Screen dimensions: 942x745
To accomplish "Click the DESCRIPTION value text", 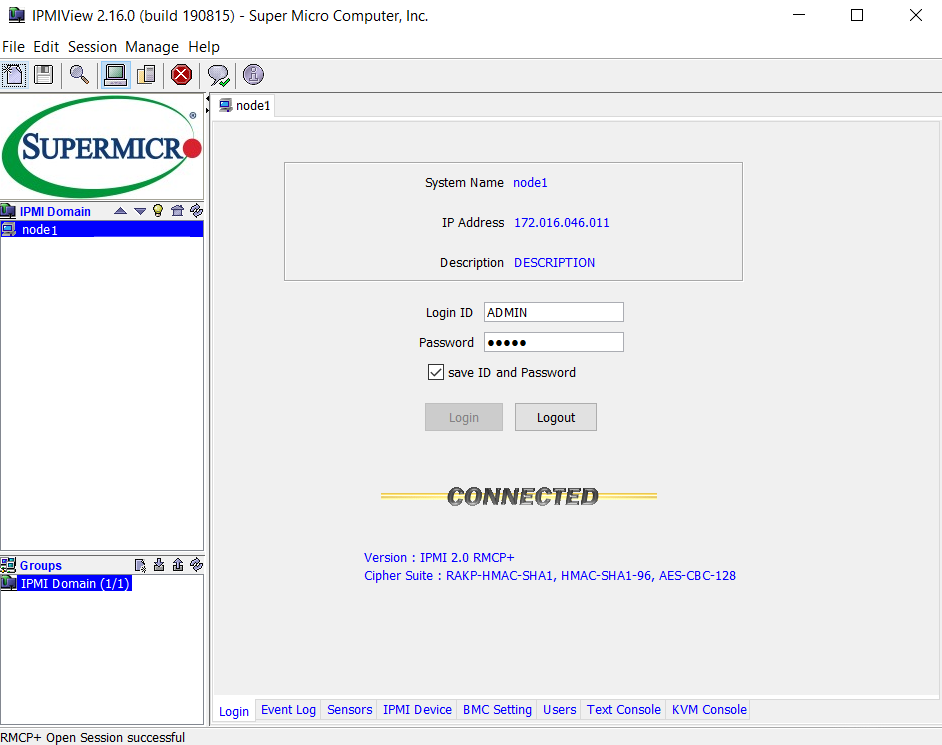I will (555, 263).
